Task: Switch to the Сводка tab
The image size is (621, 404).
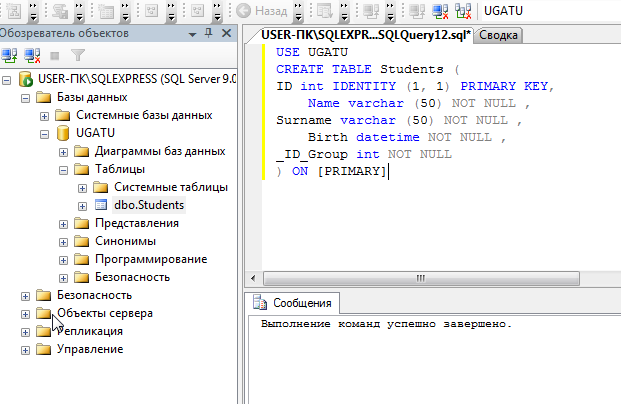Action: tap(498, 35)
